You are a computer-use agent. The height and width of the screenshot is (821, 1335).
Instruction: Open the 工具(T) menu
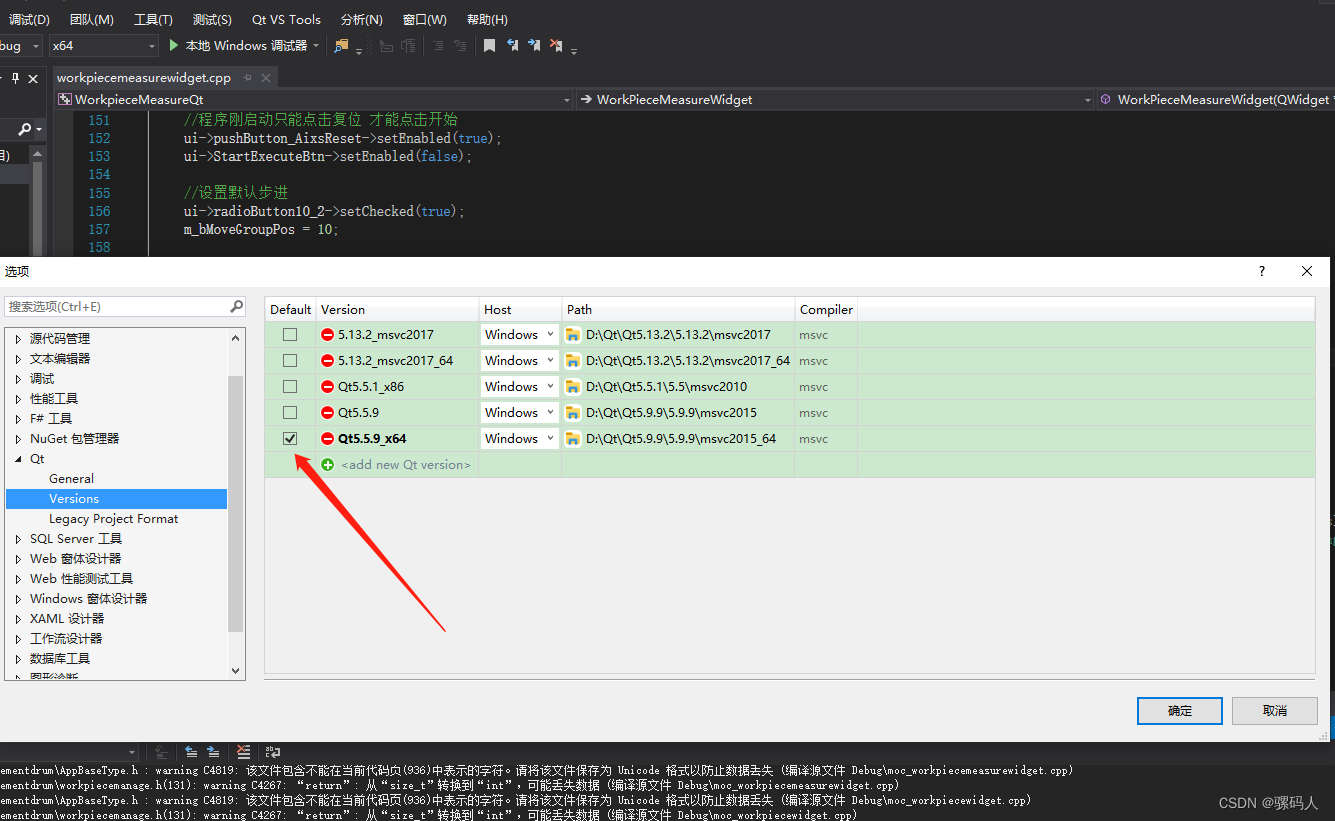coord(152,19)
